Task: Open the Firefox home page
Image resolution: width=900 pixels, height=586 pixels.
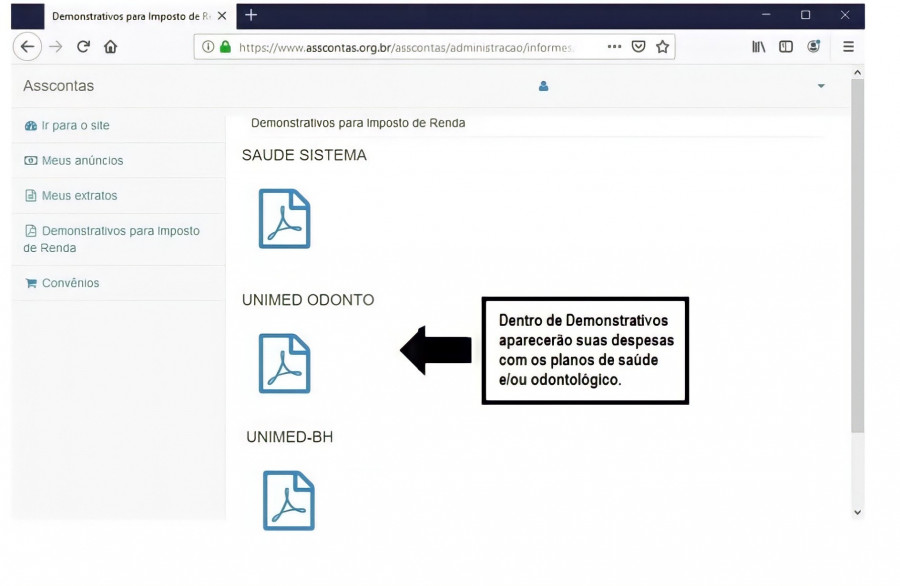Action: pos(110,46)
